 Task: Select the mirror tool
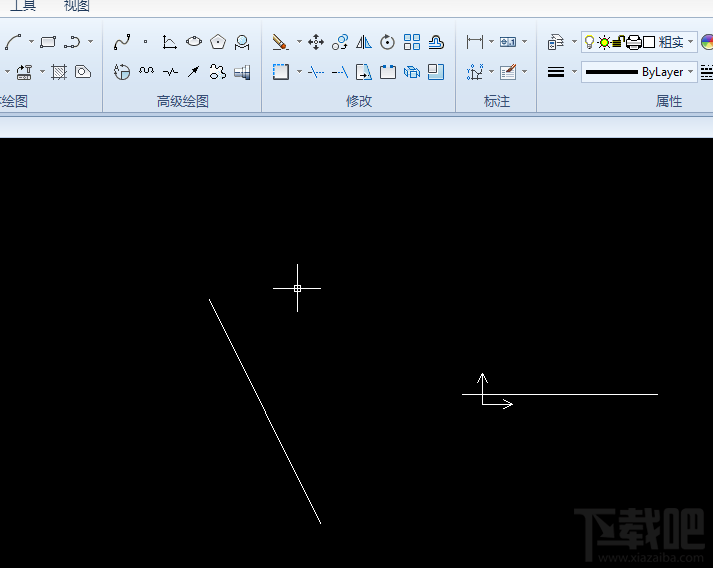tap(364, 42)
